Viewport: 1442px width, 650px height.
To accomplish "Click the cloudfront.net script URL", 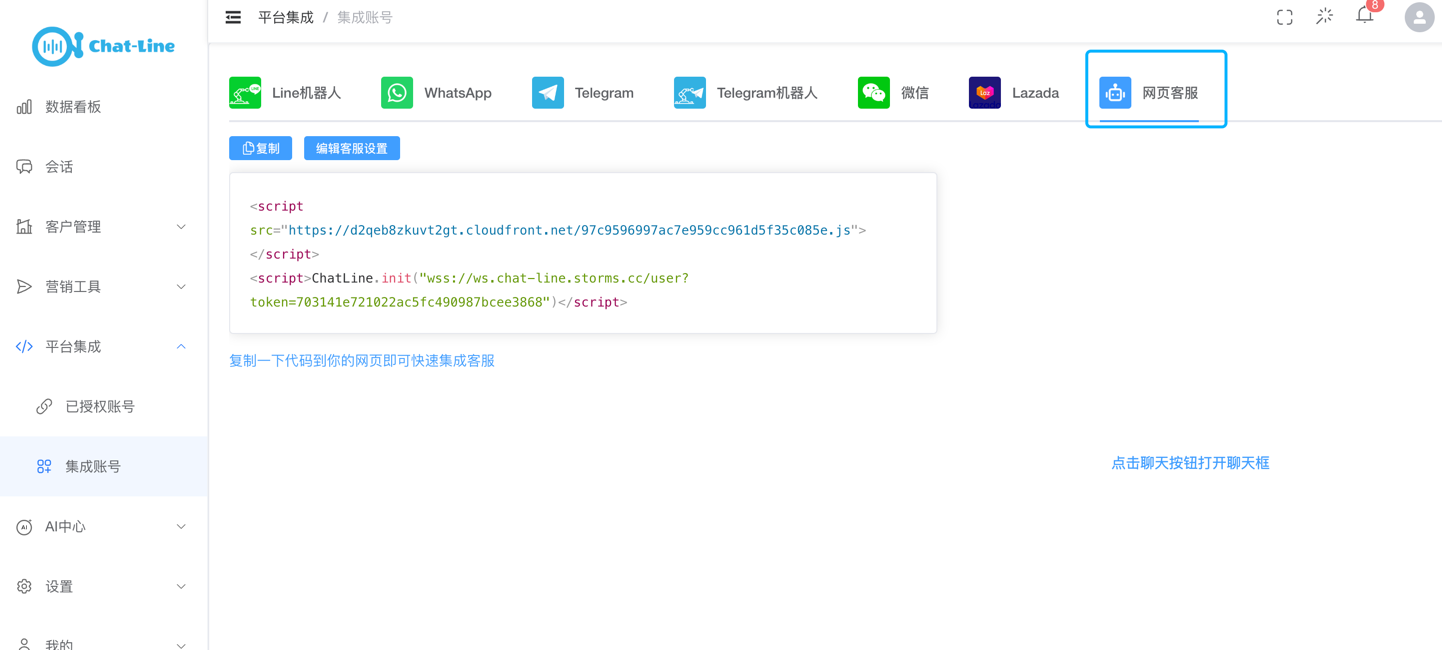I will click(570, 230).
